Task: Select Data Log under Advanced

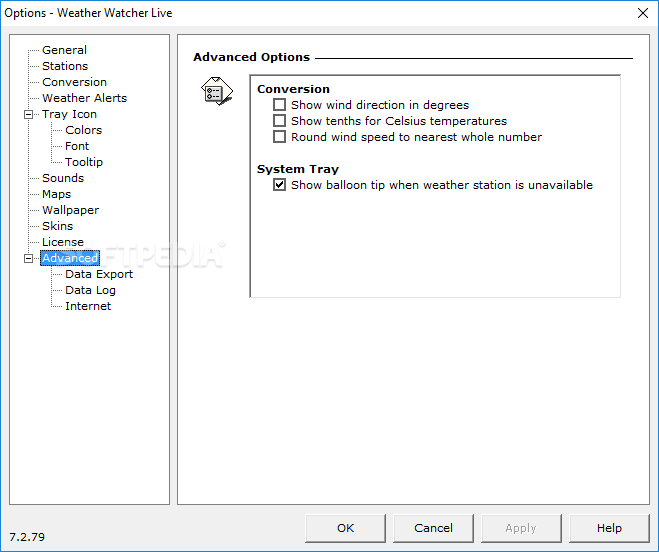Action: coord(90,290)
